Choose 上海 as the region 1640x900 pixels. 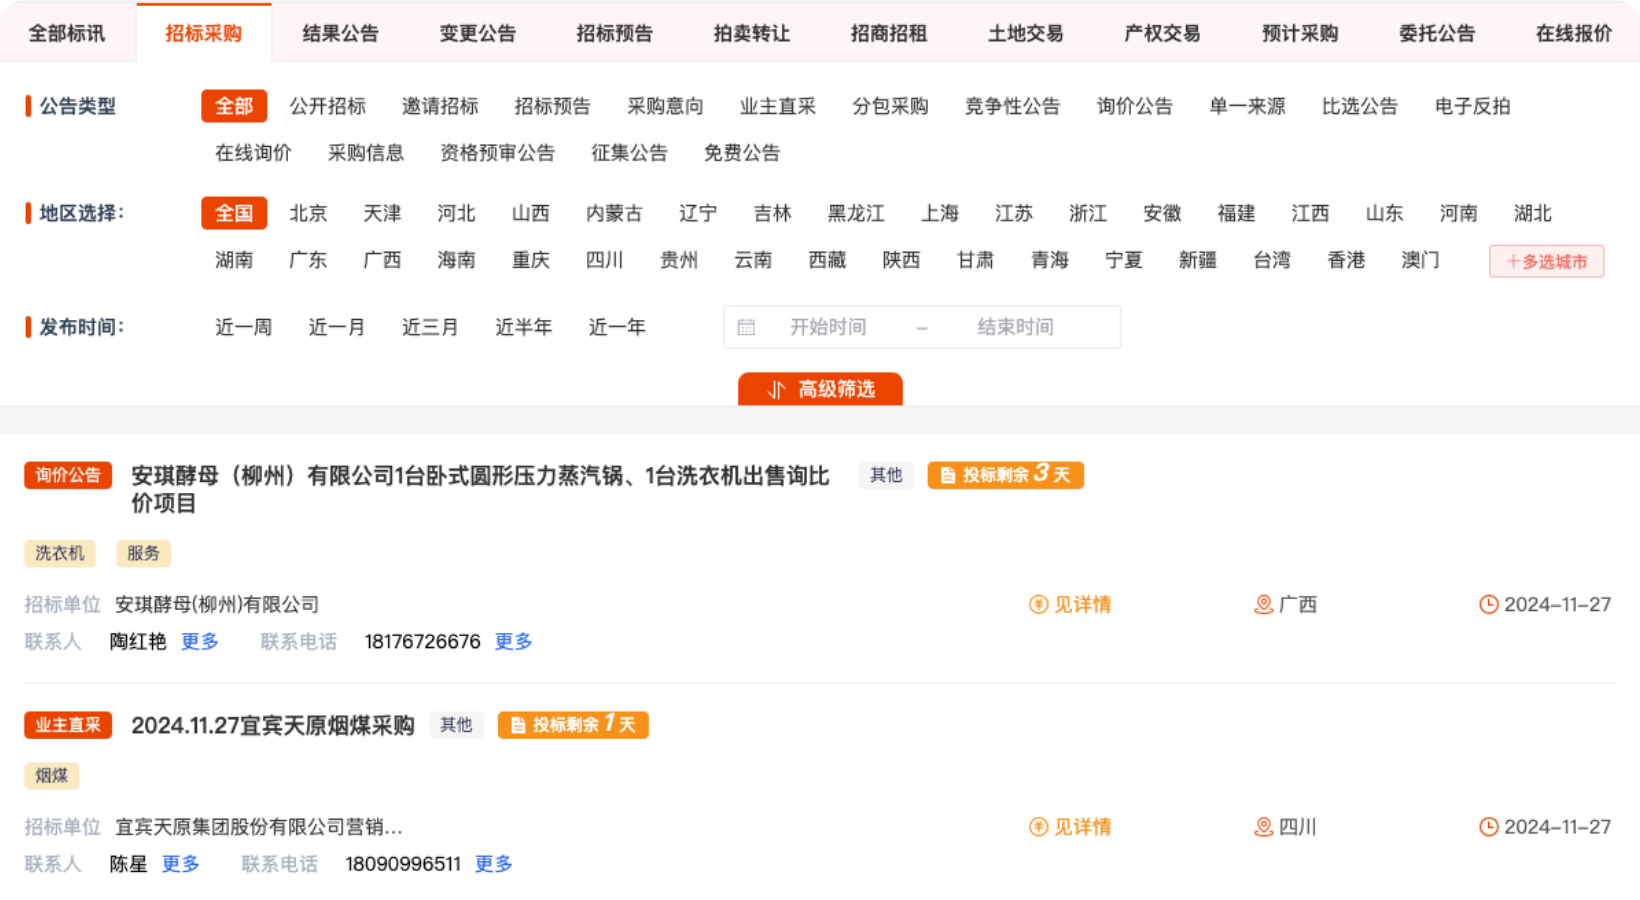coord(940,213)
